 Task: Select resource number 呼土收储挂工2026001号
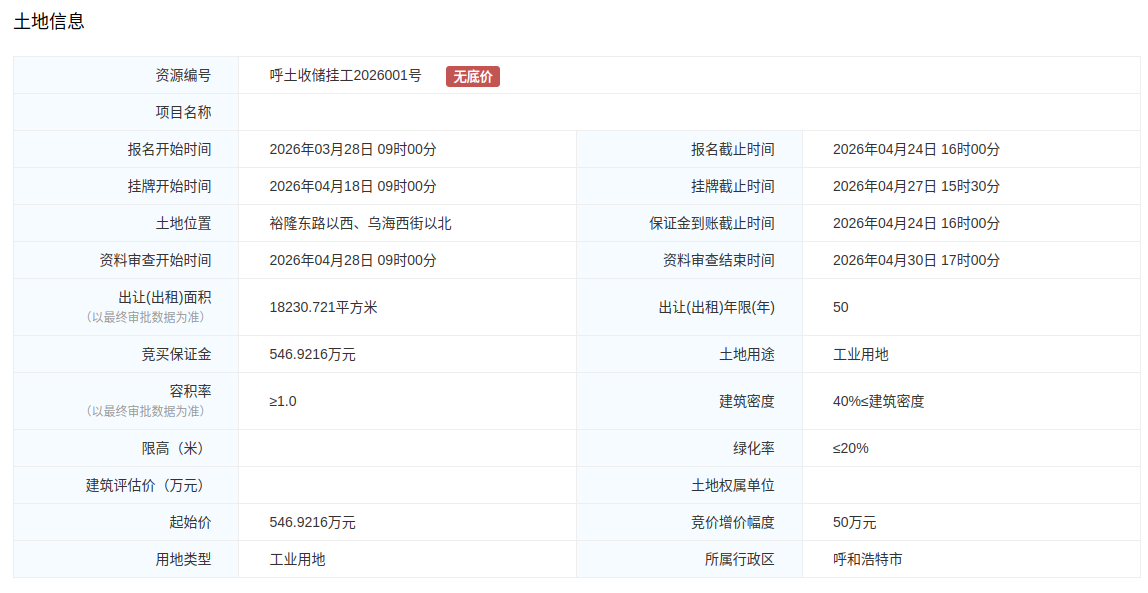[x=345, y=76]
